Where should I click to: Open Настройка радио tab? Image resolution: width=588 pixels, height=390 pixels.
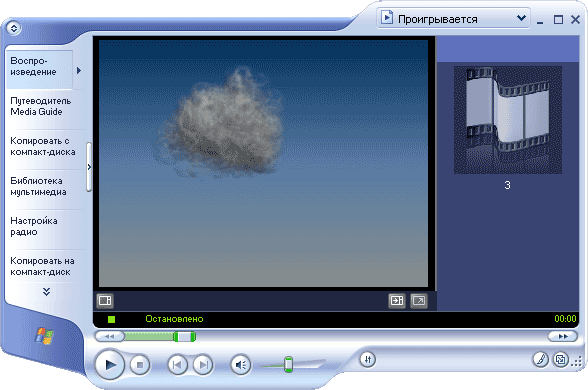[x=34, y=226]
